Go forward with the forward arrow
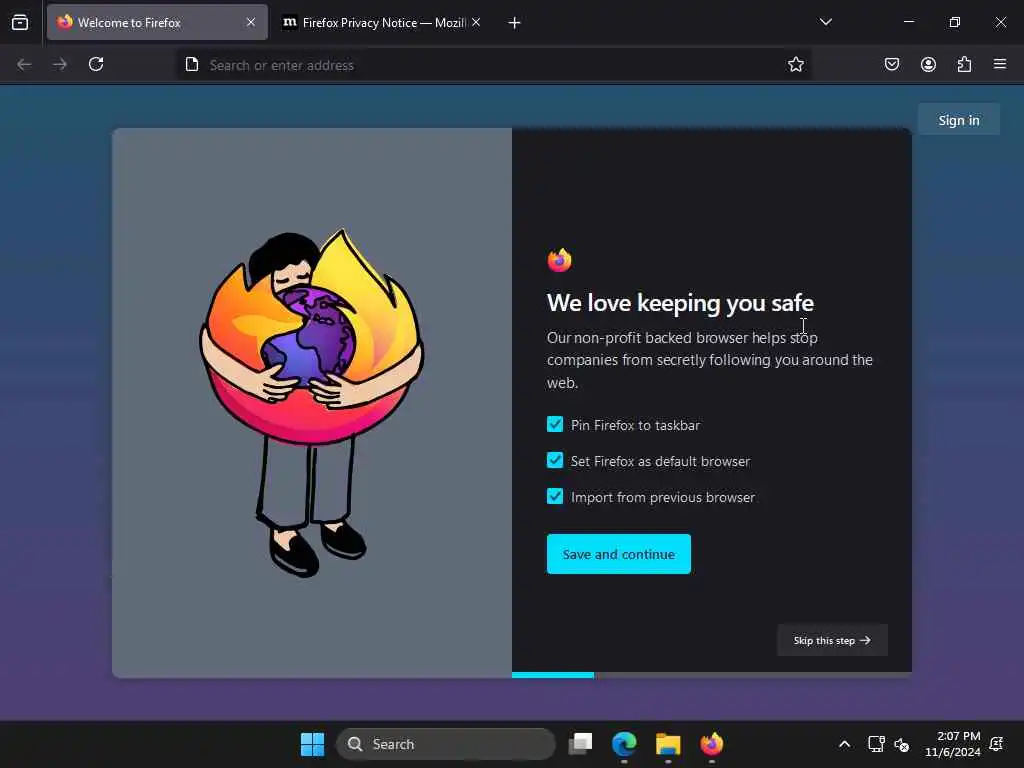This screenshot has width=1024, height=768. 60,64
